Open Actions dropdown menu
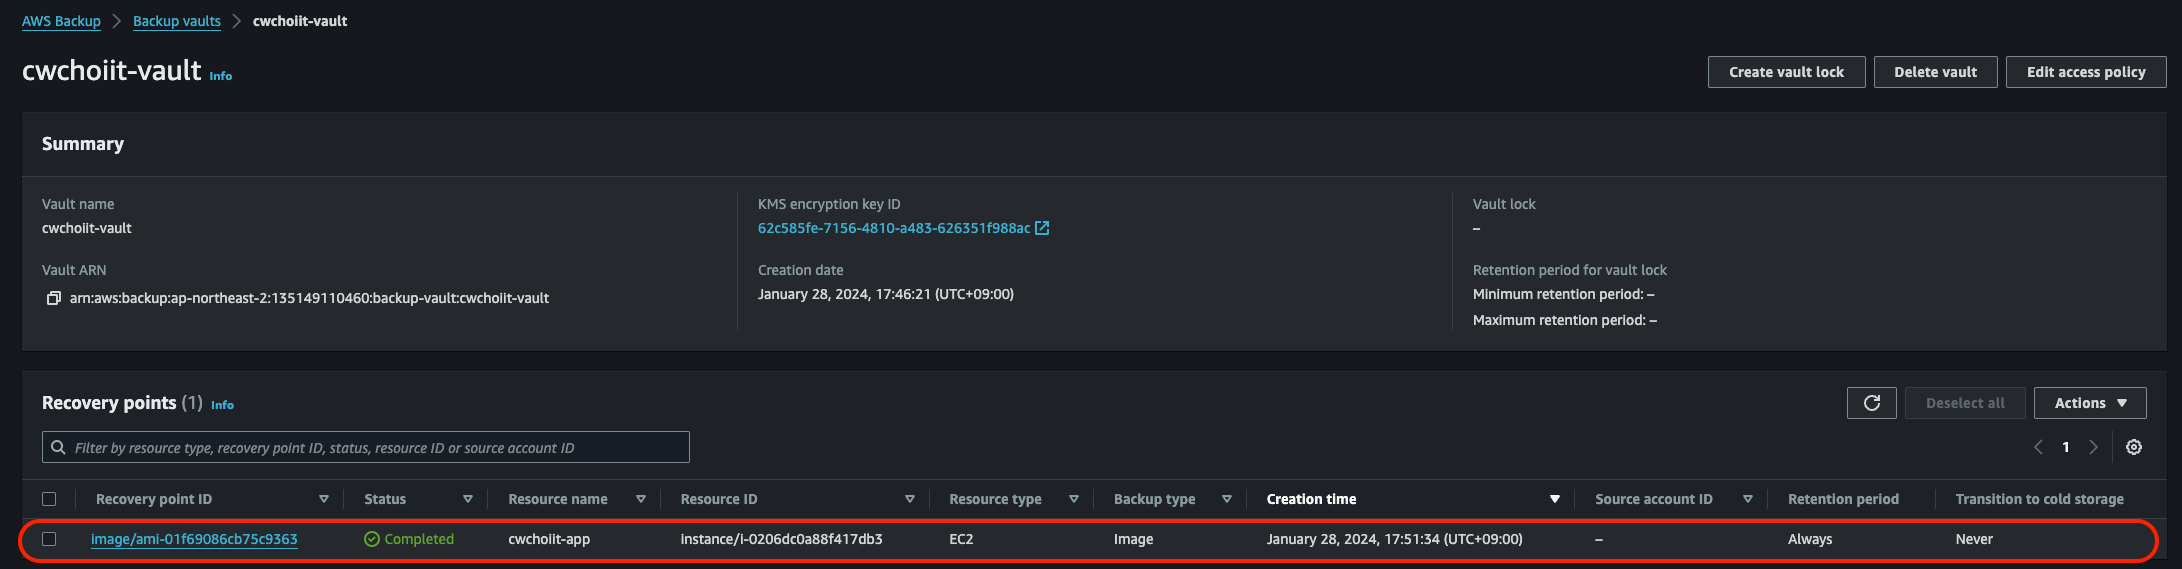2182x569 pixels. coord(2090,403)
